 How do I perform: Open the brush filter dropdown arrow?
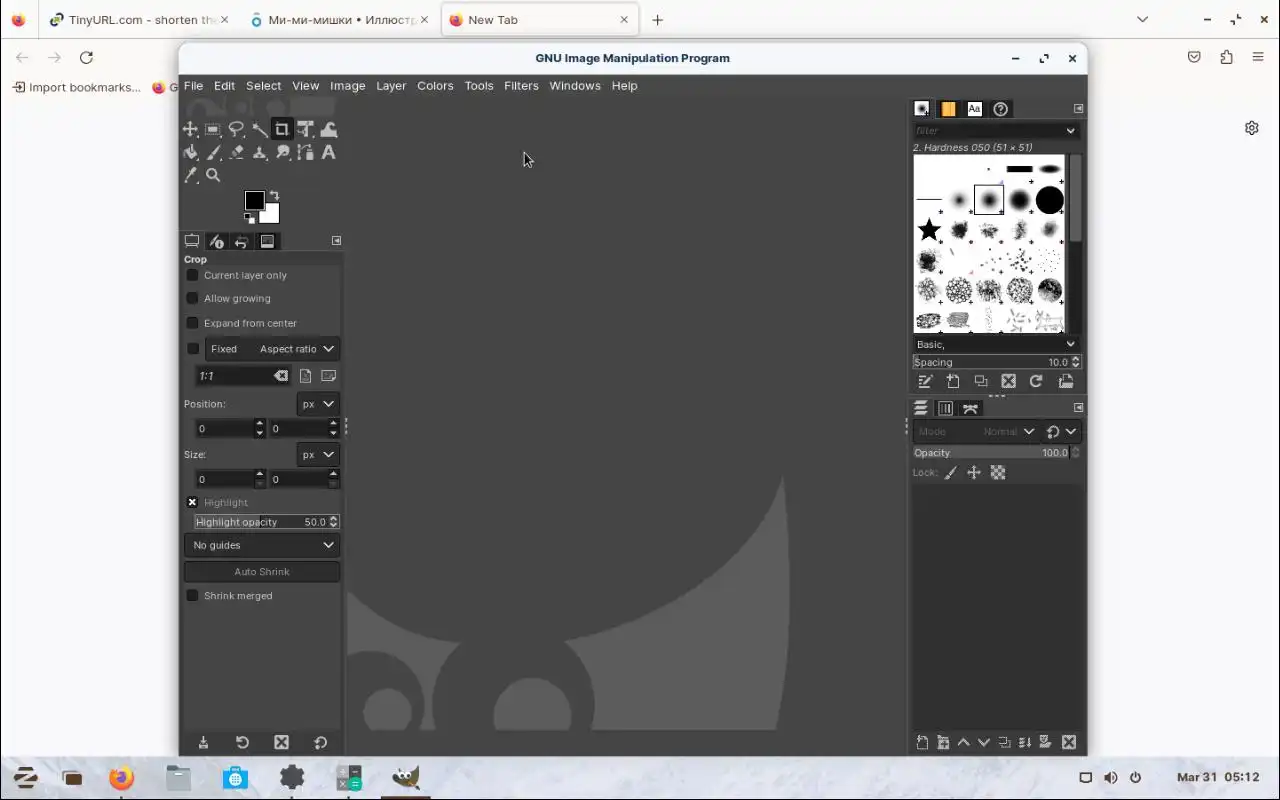point(1070,130)
